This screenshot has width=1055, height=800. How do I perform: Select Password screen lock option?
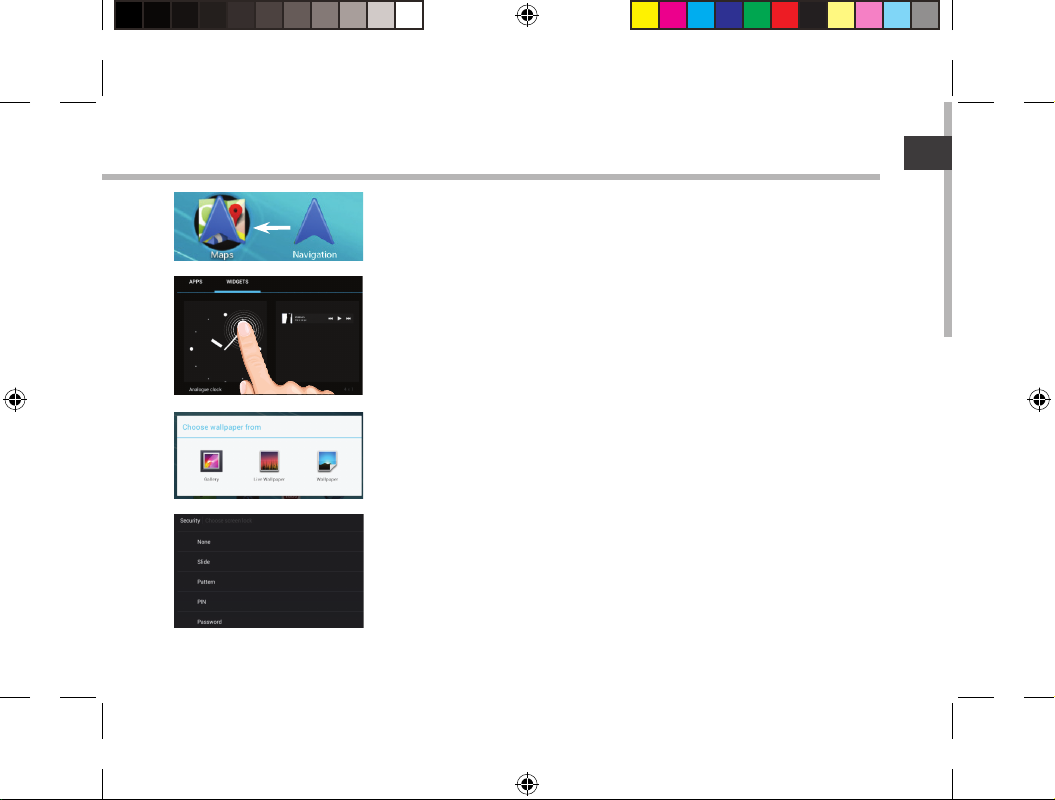coord(209,622)
